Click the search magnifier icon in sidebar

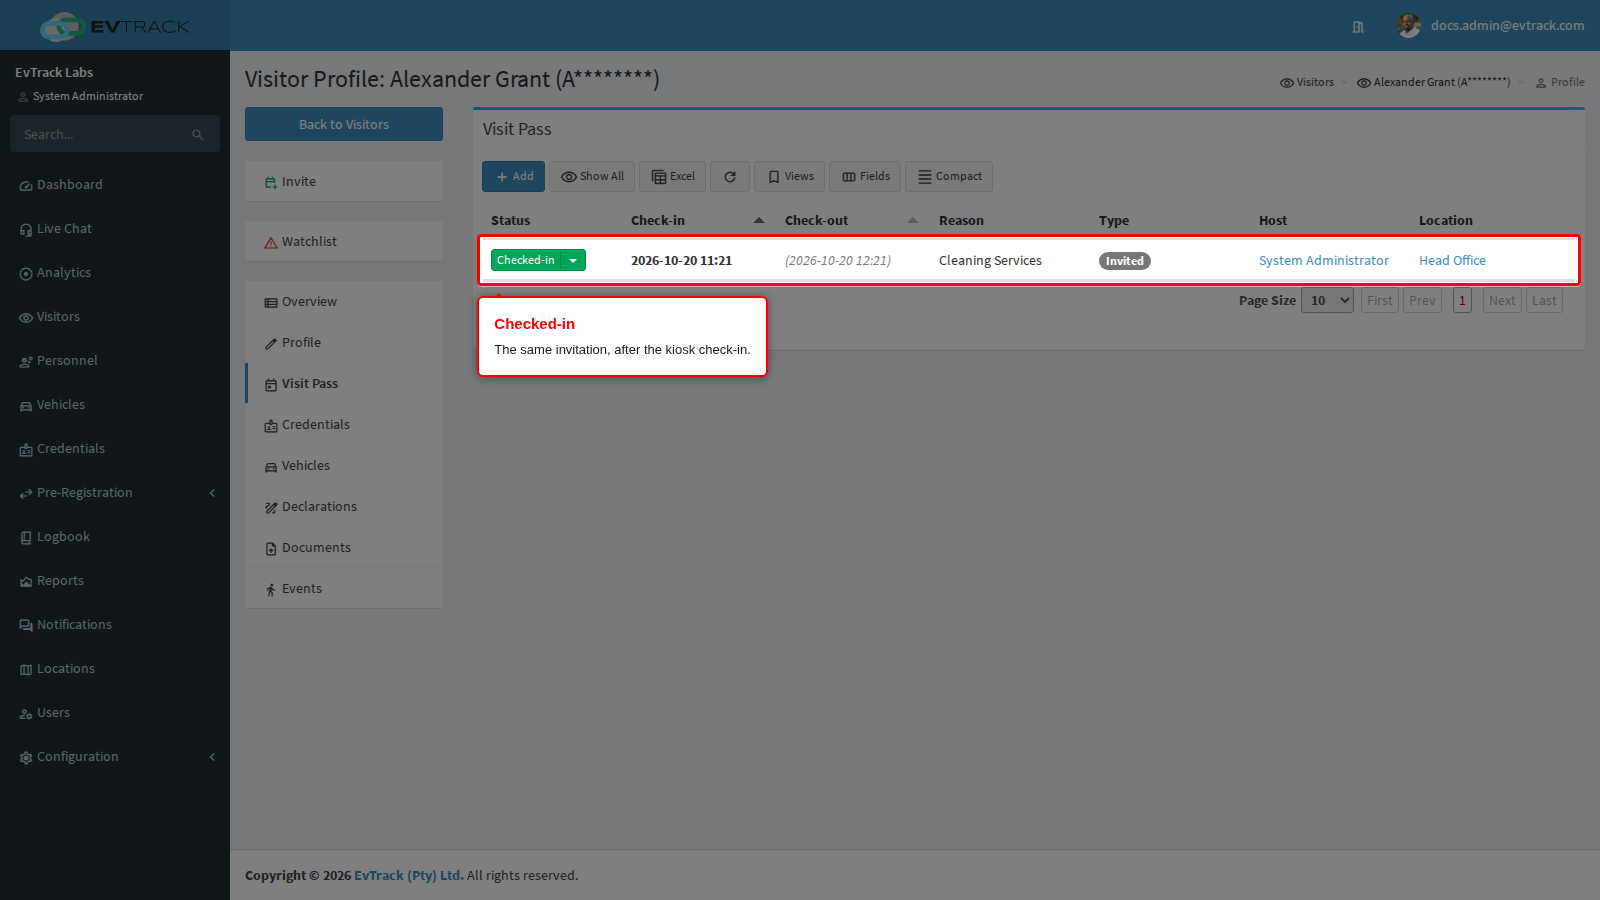[198, 134]
